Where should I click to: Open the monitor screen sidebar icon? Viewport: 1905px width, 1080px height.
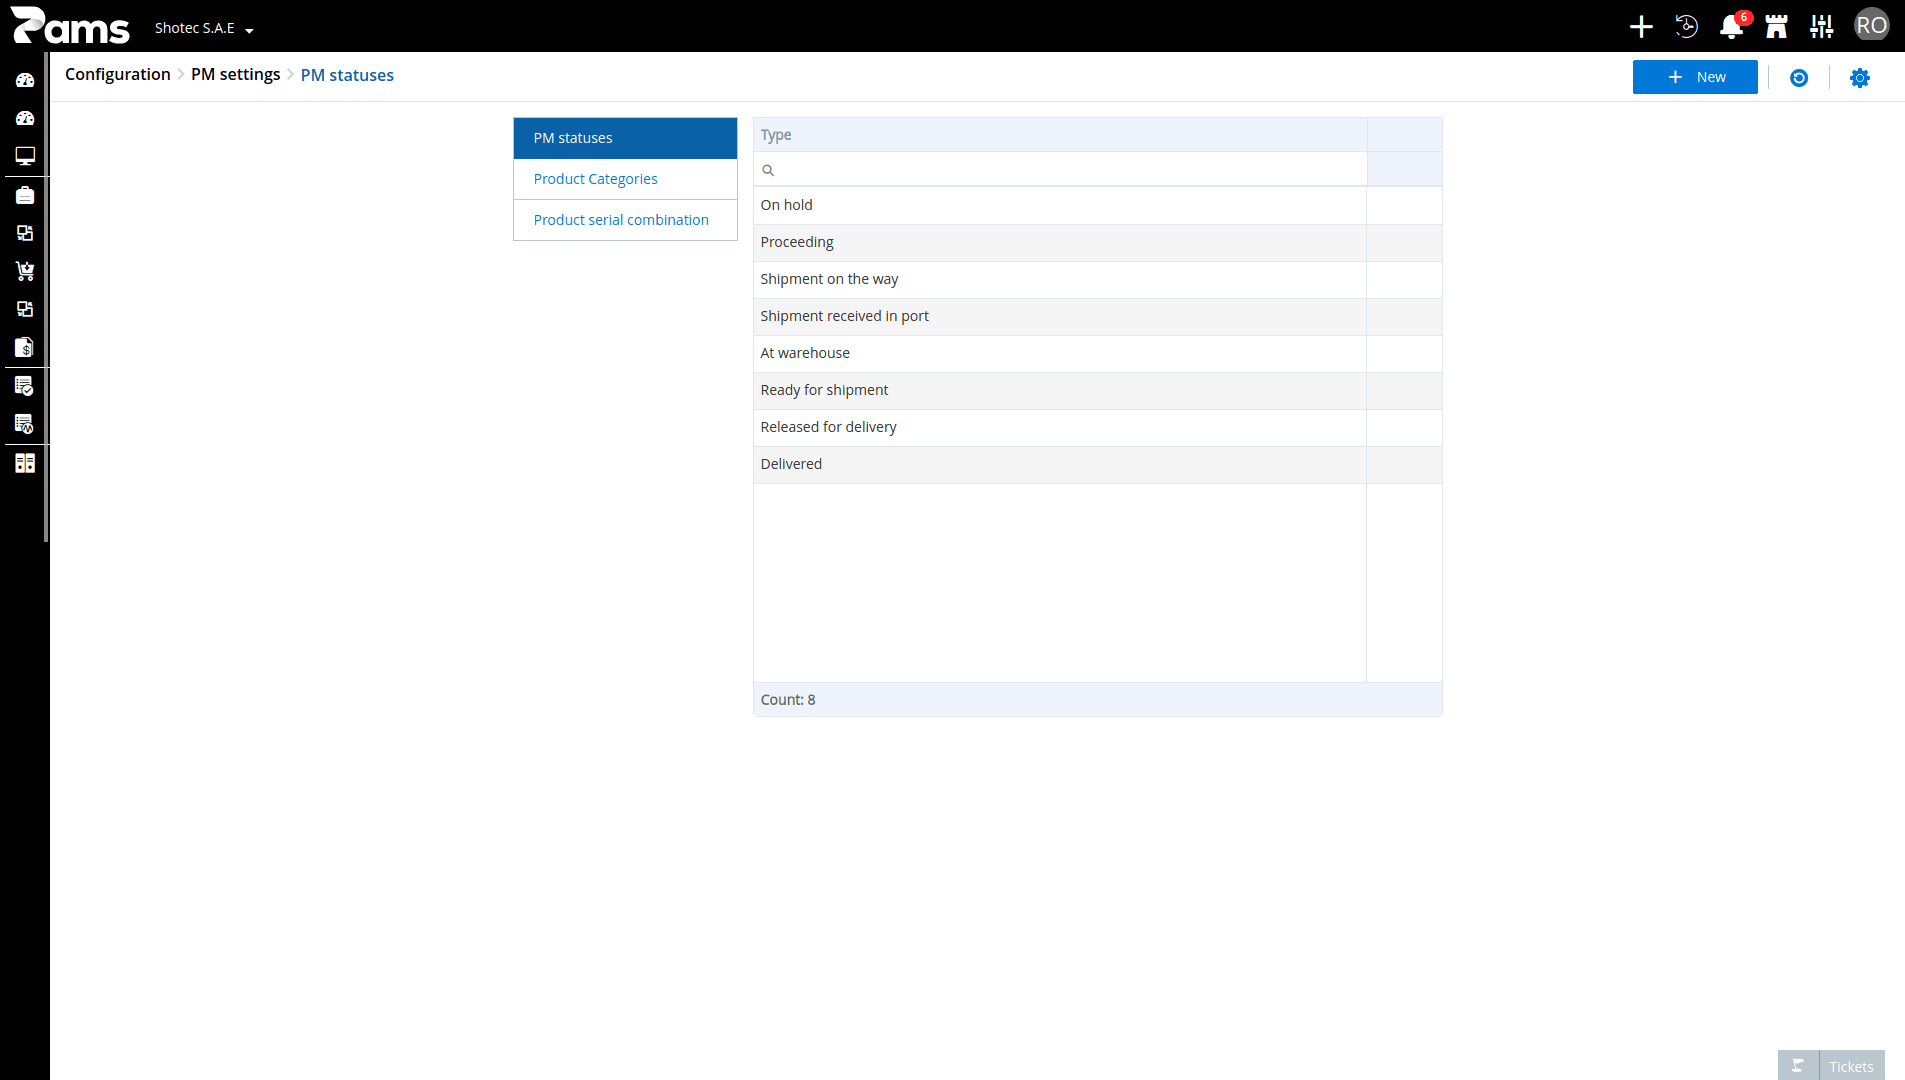(25, 156)
